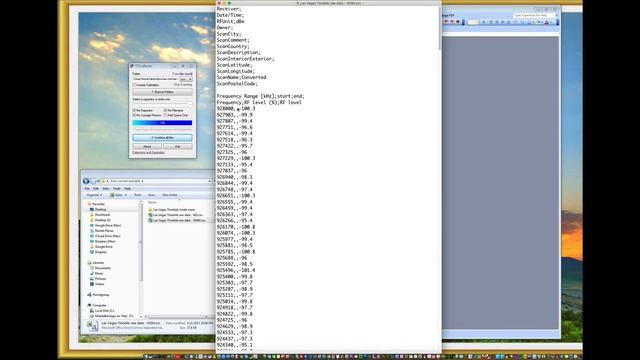Screen dimensions: 640x360
Task: Collapse the Libraries group
Action: pos(96,263)
